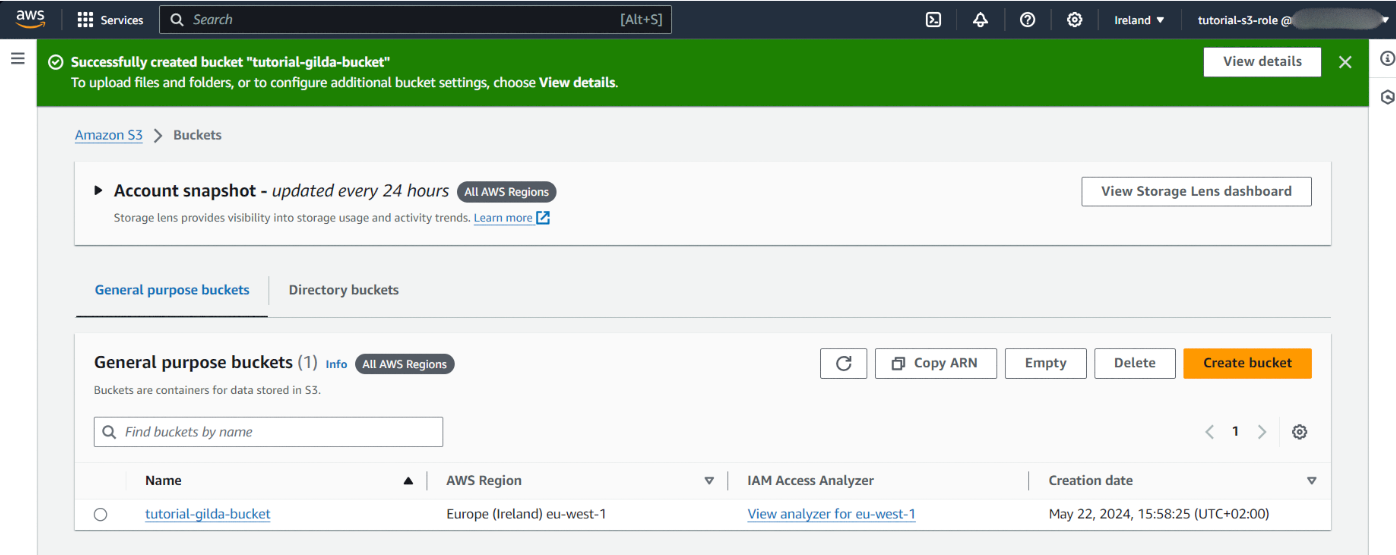Click the IAM Access Analyzer column header
This screenshot has width=1396, height=555.
pyautogui.click(x=811, y=481)
